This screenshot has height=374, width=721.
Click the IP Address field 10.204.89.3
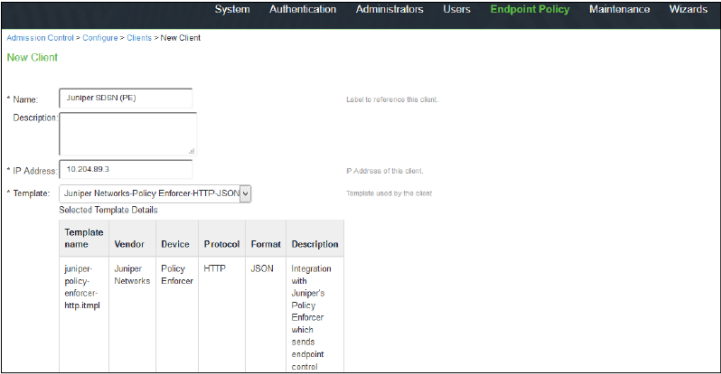coord(126,169)
